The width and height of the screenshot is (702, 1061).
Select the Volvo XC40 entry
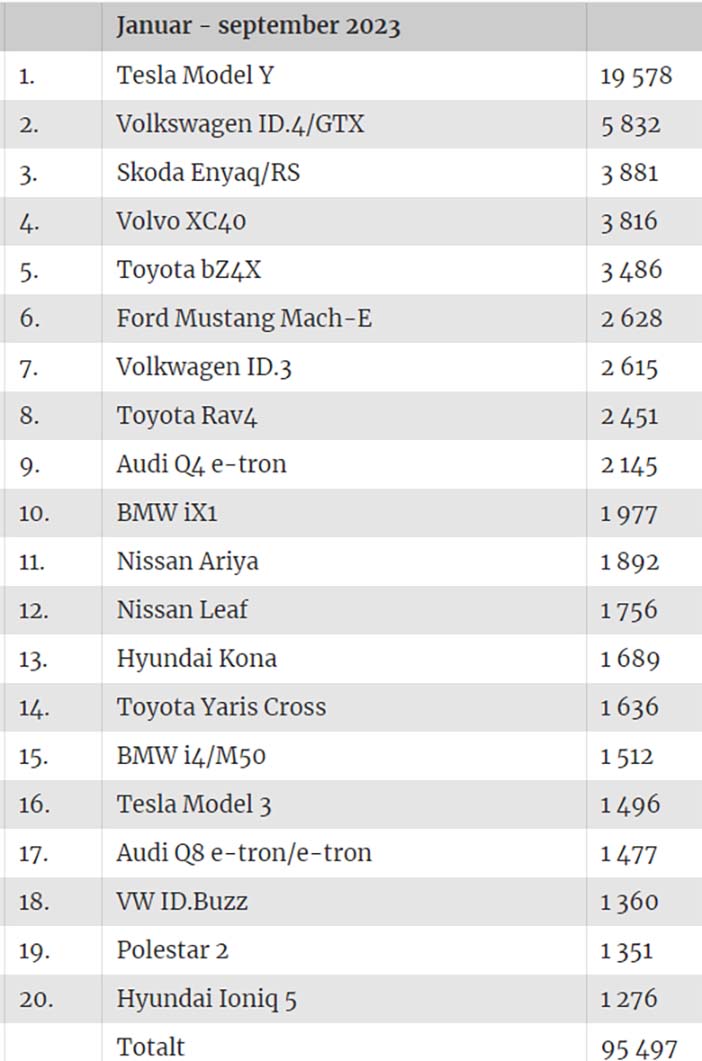click(181, 221)
